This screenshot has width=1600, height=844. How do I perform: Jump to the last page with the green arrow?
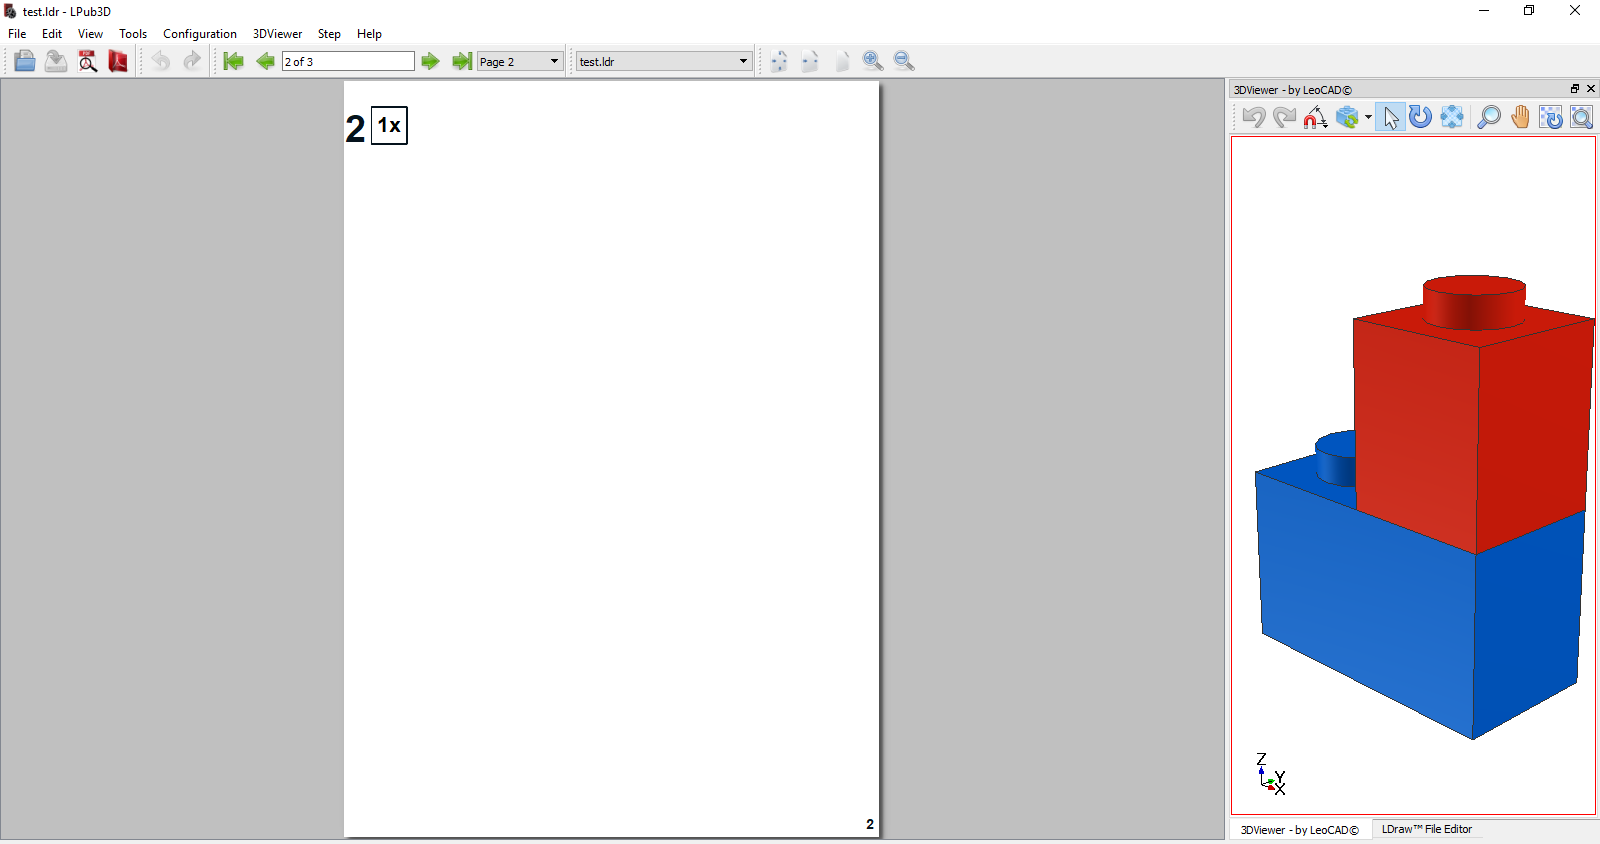tap(461, 61)
